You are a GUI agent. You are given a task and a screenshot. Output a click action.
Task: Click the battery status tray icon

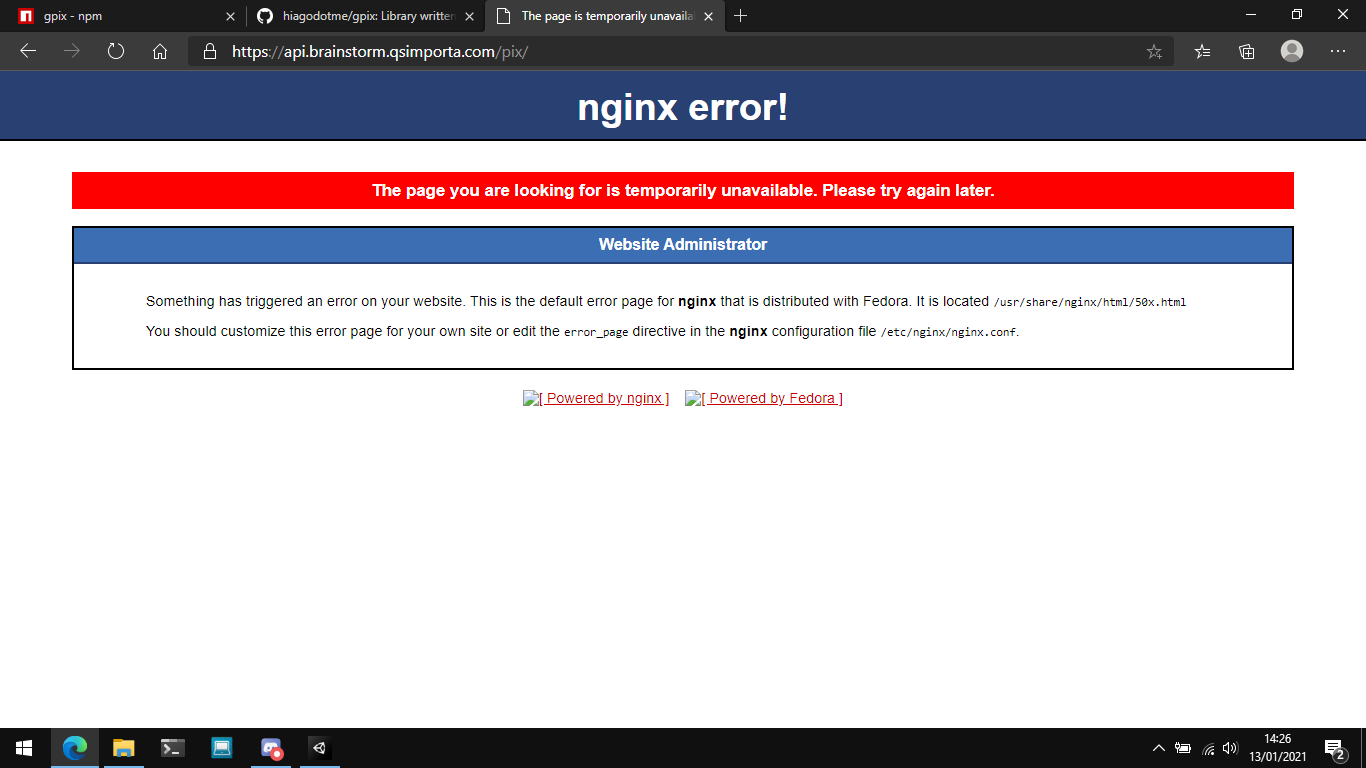point(1183,748)
